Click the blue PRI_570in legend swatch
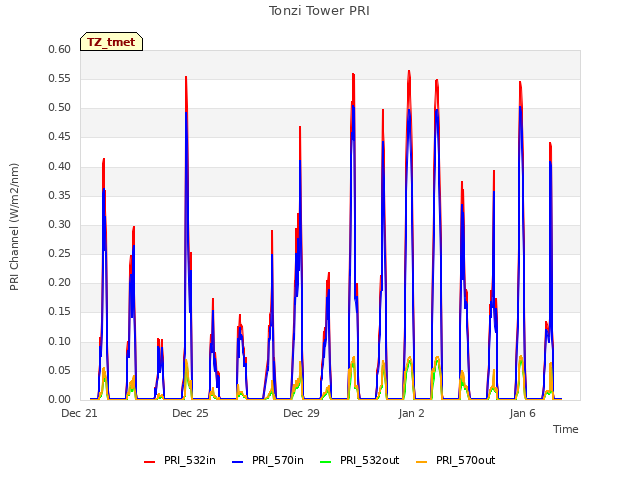Viewport: 640px width, 480px height. pos(238,461)
